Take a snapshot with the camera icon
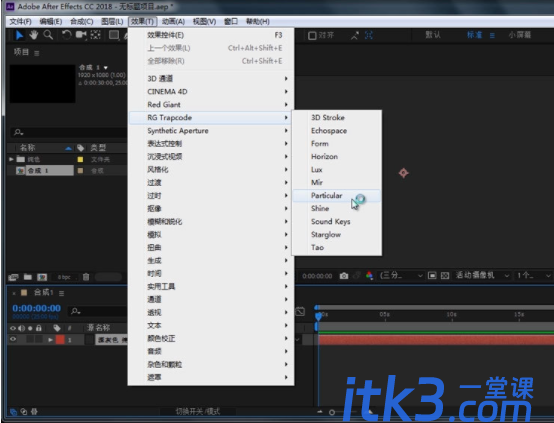554x423 pixels. coord(344,276)
